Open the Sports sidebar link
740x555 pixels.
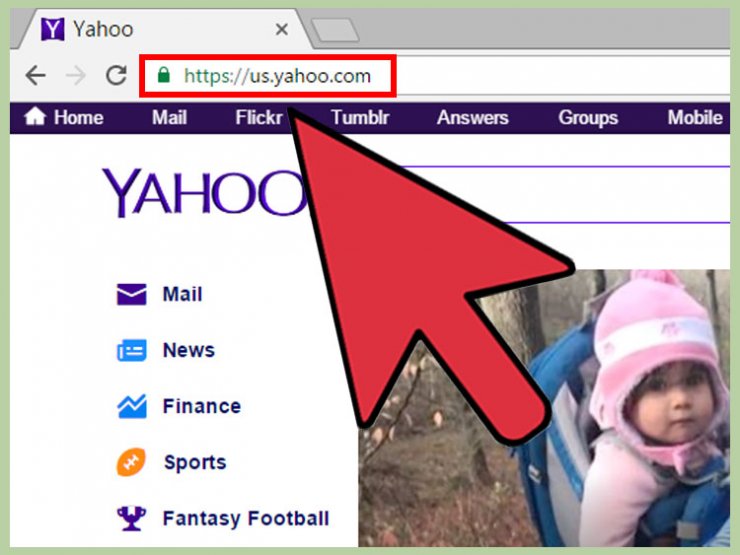195,462
